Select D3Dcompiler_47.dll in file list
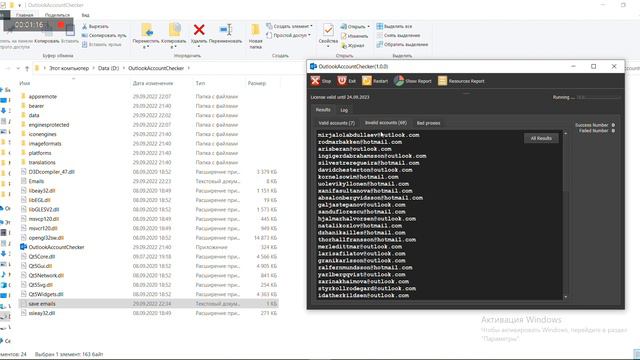640x360 pixels. point(51,172)
